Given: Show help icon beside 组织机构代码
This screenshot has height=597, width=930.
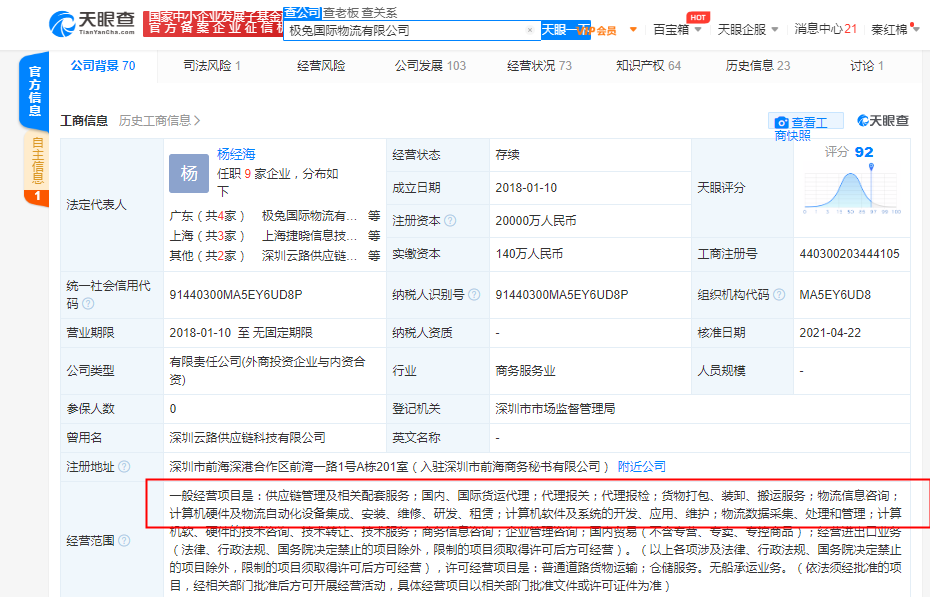Looking at the screenshot, I should tap(779, 295).
